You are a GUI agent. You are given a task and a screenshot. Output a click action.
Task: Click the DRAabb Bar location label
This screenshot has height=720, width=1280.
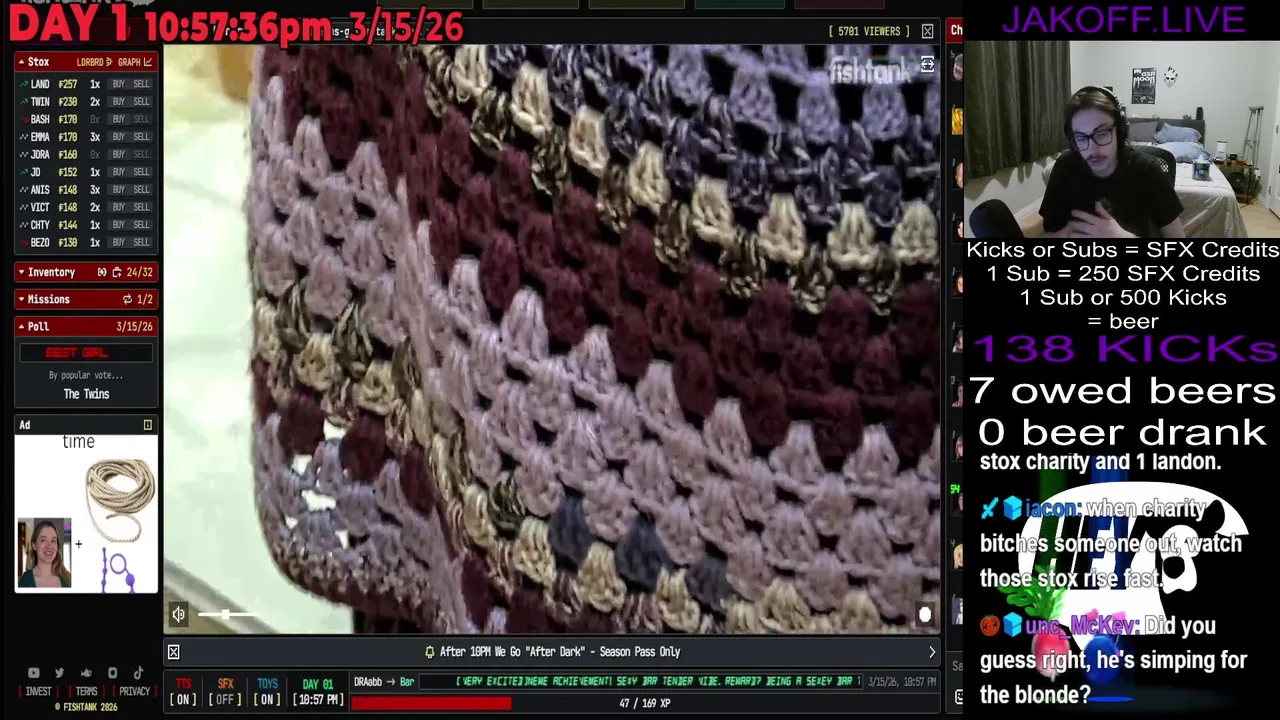pyautogui.click(x=384, y=682)
